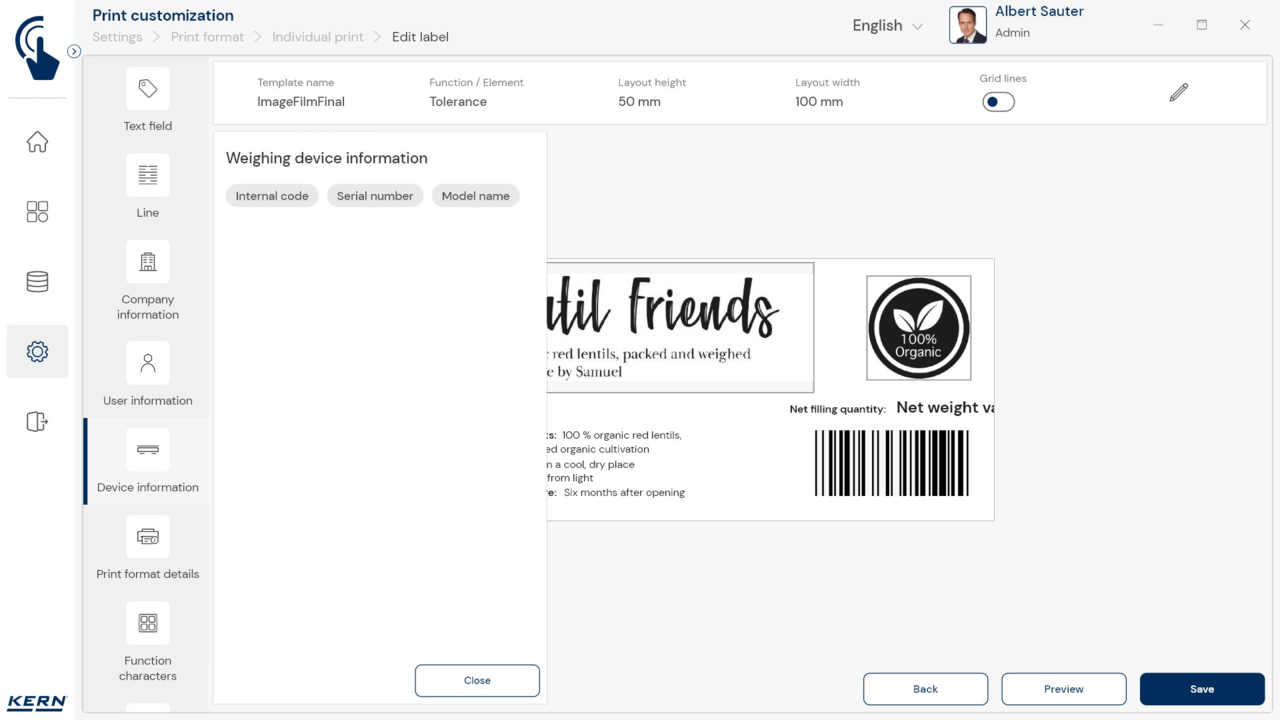Close the Weighing device information panel

pyautogui.click(x=477, y=681)
